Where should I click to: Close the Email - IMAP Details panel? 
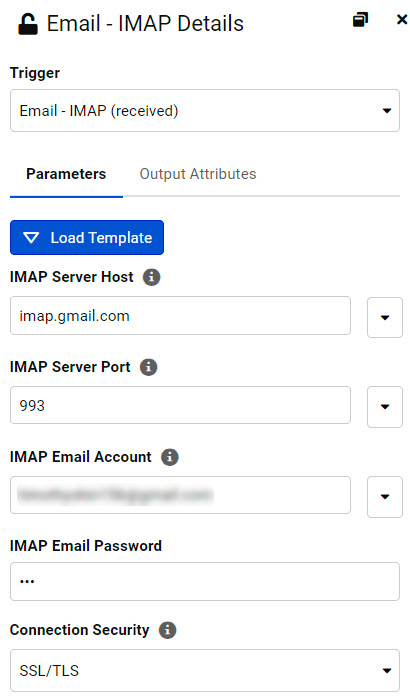pos(402,20)
